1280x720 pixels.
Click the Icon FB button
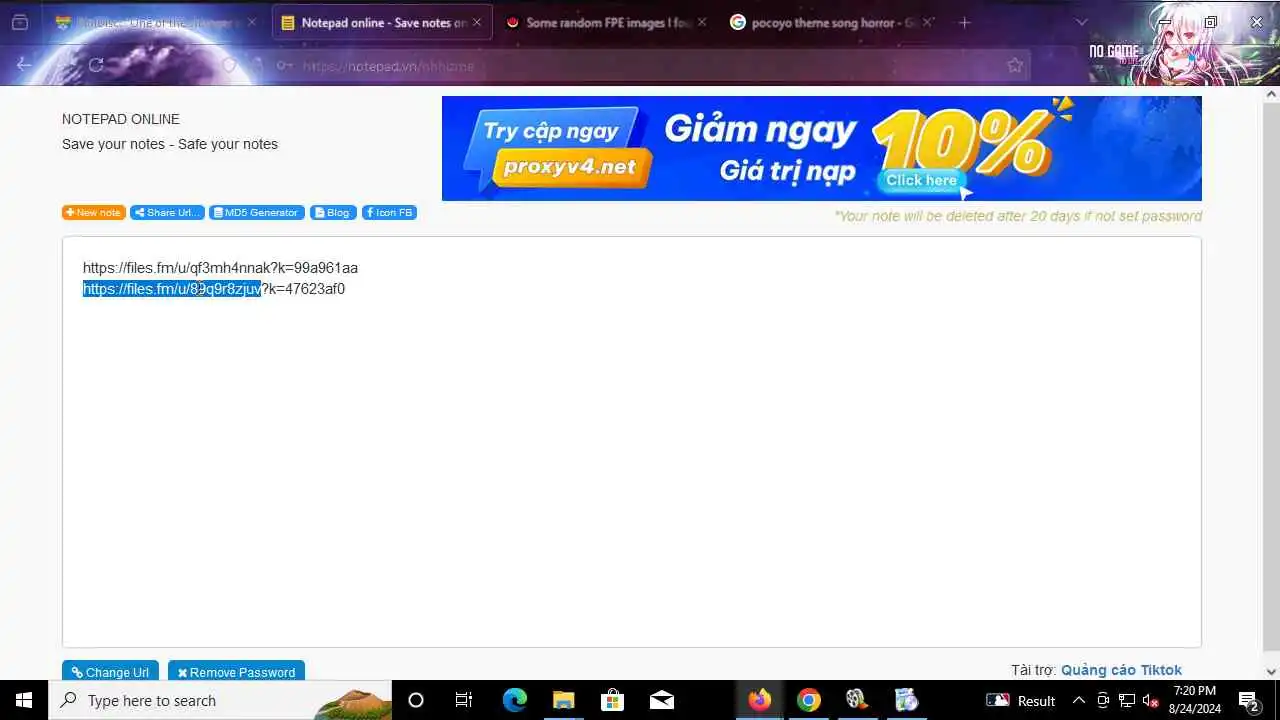(389, 212)
